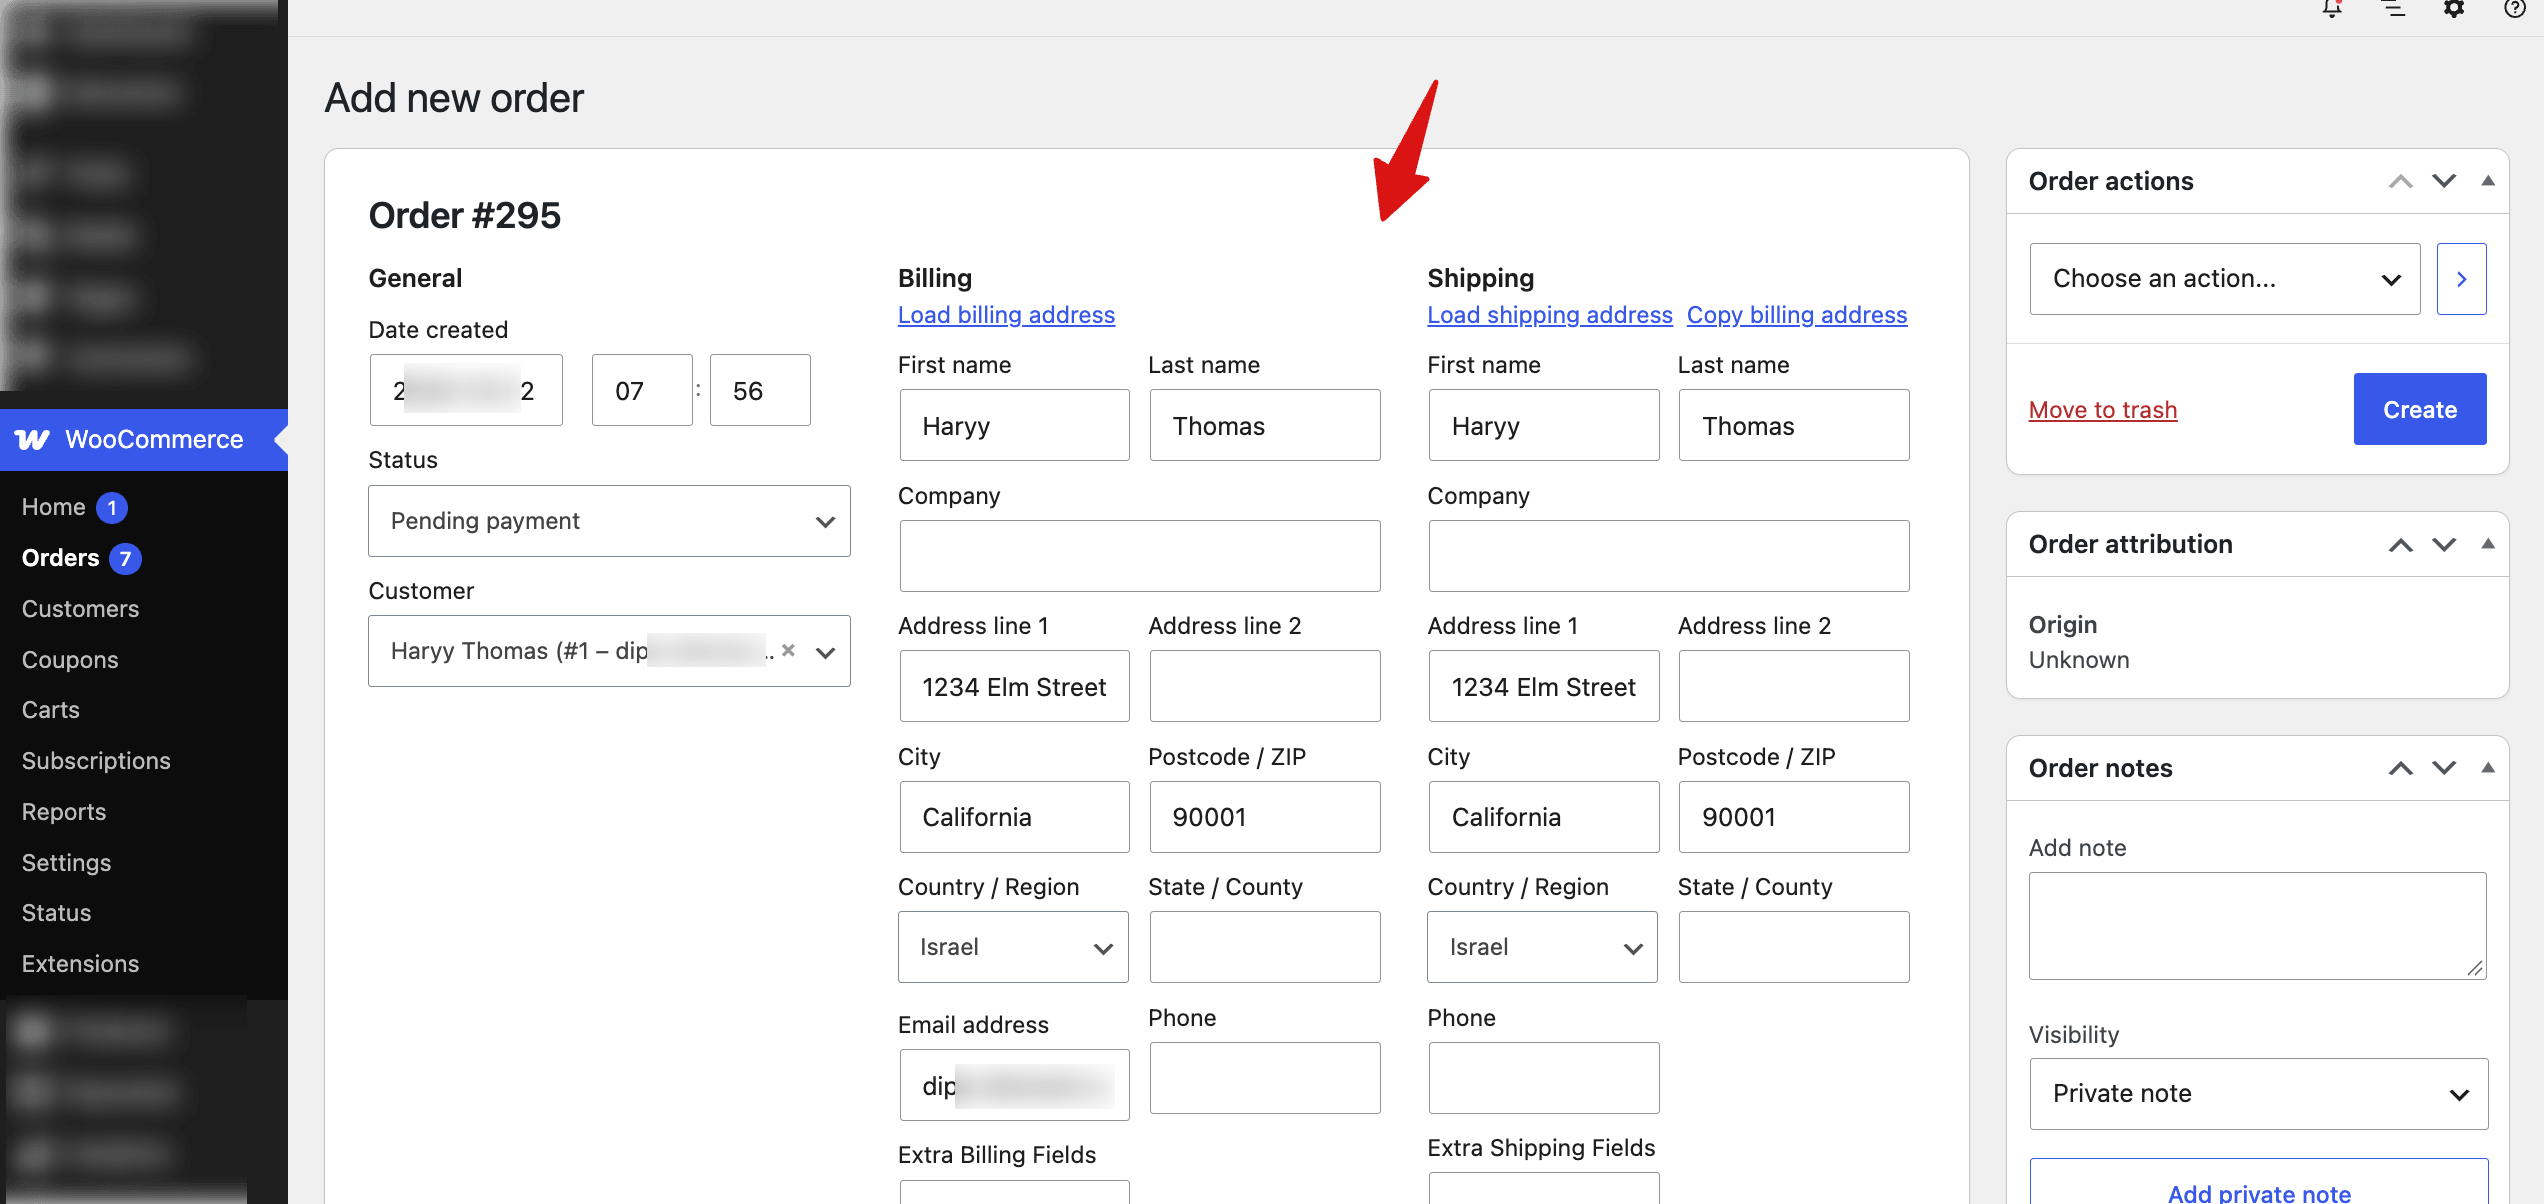Click the billing Company input field
The image size is (2544, 1204).
(x=1140, y=556)
